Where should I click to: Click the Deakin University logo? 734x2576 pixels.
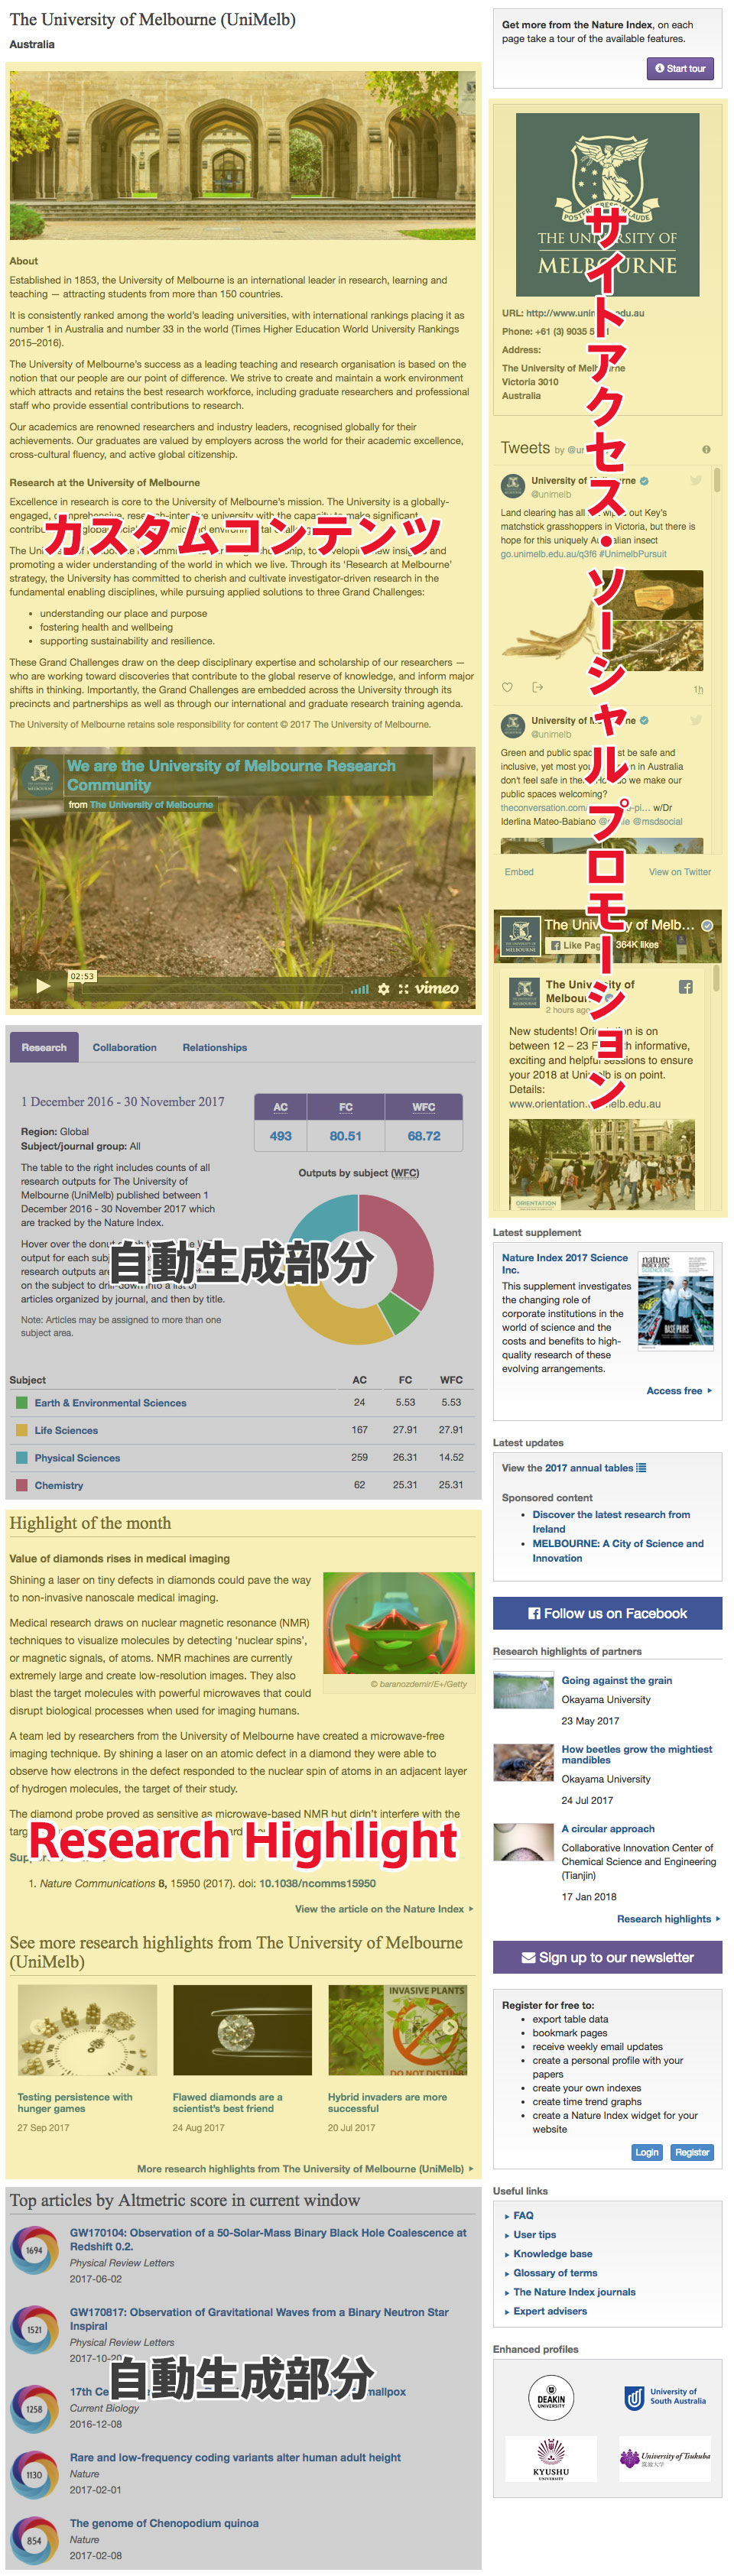pyautogui.click(x=551, y=2397)
